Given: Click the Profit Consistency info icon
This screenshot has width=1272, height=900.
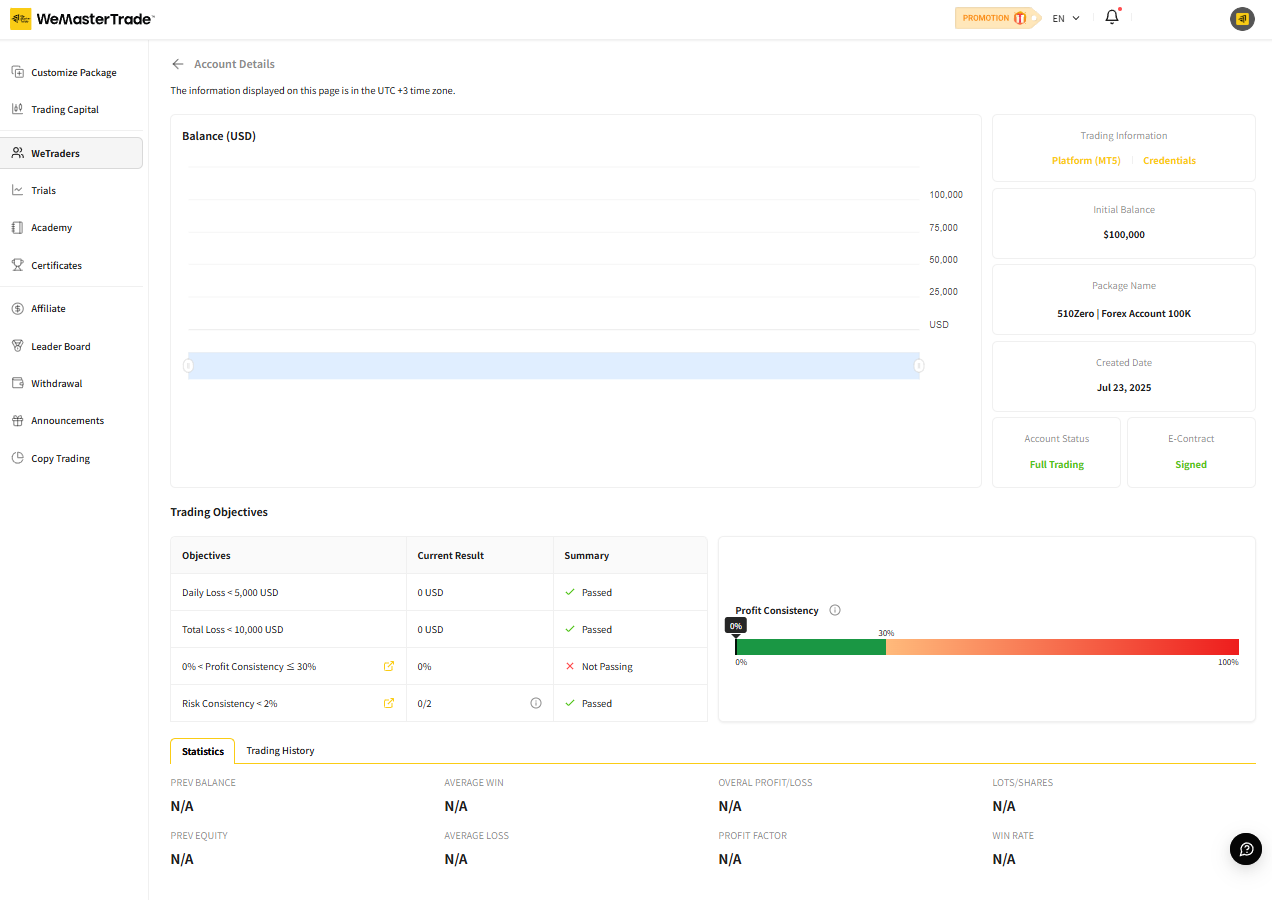Looking at the screenshot, I should pos(835,610).
